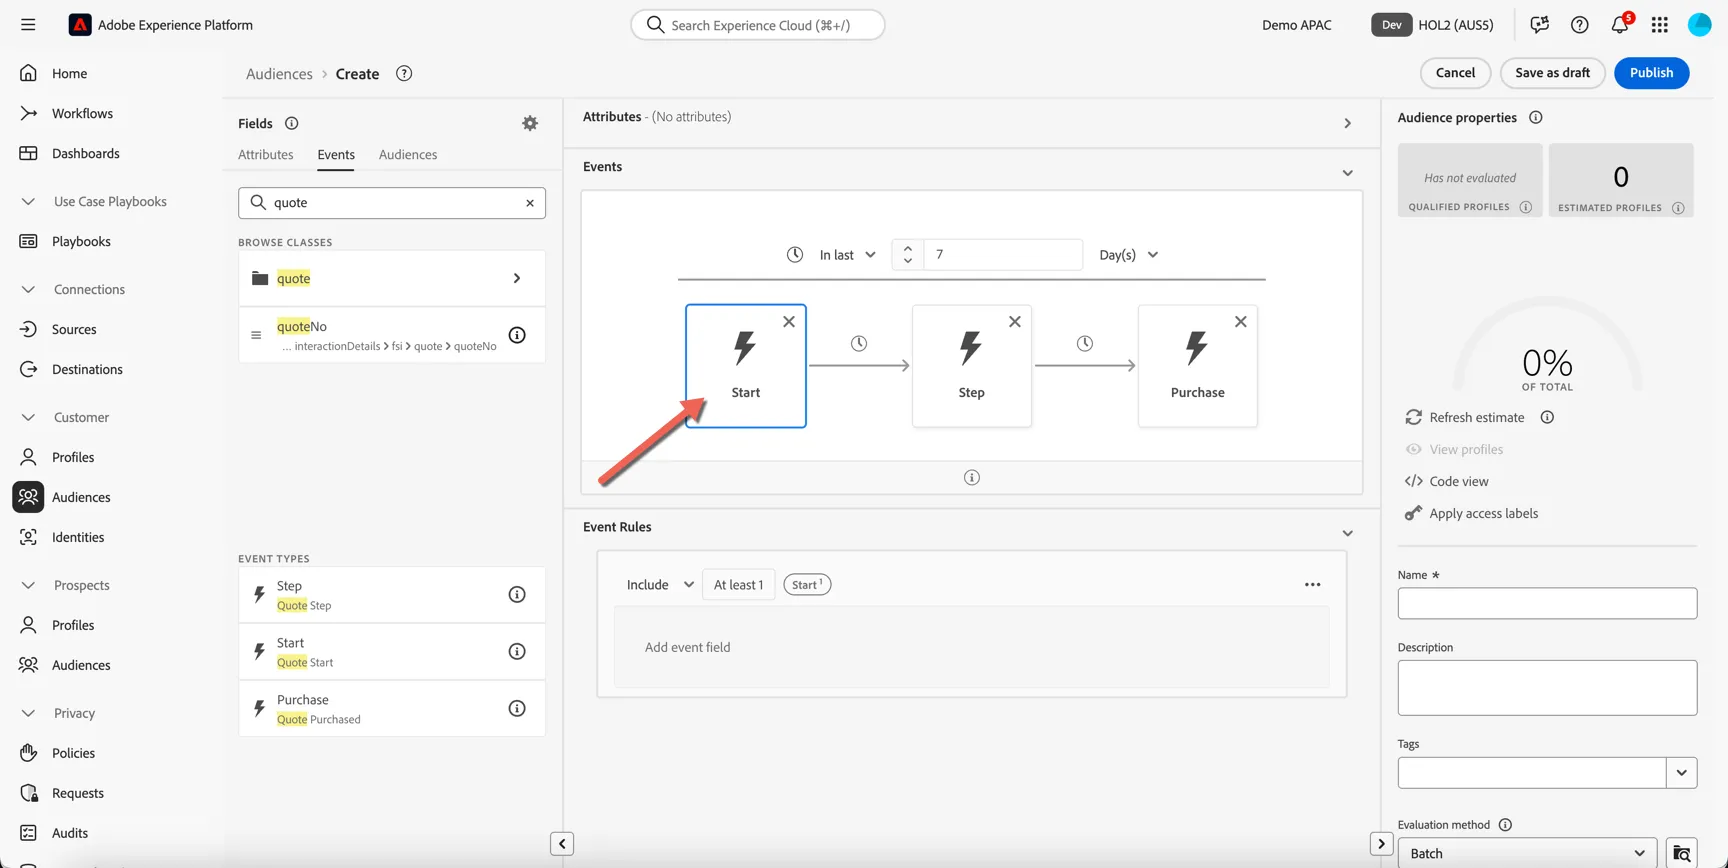Open the notifications bell
1728x868 pixels.
1620,24
